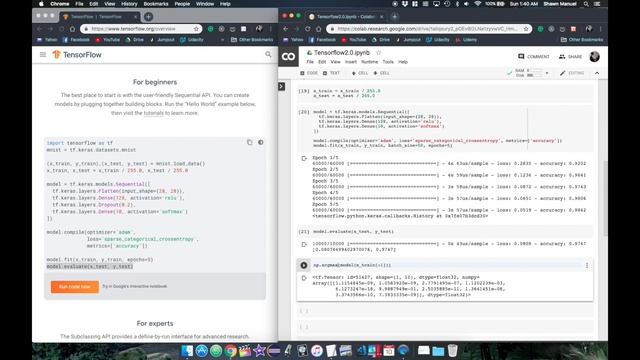Clear output icon of the np.argmax cell
This screenshot has height=360, width=640.
pos(304,278)
